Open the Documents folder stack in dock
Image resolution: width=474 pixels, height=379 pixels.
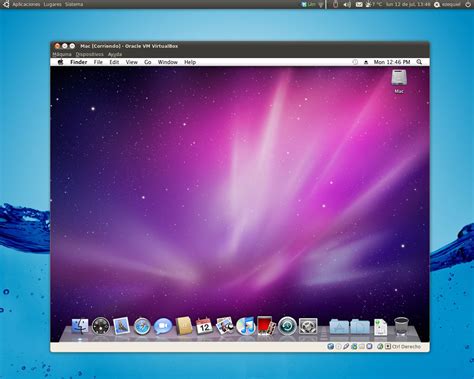[360, 326]
